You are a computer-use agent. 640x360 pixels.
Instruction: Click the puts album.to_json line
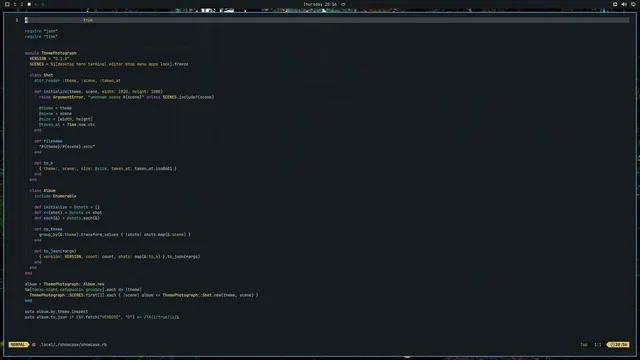102,317
